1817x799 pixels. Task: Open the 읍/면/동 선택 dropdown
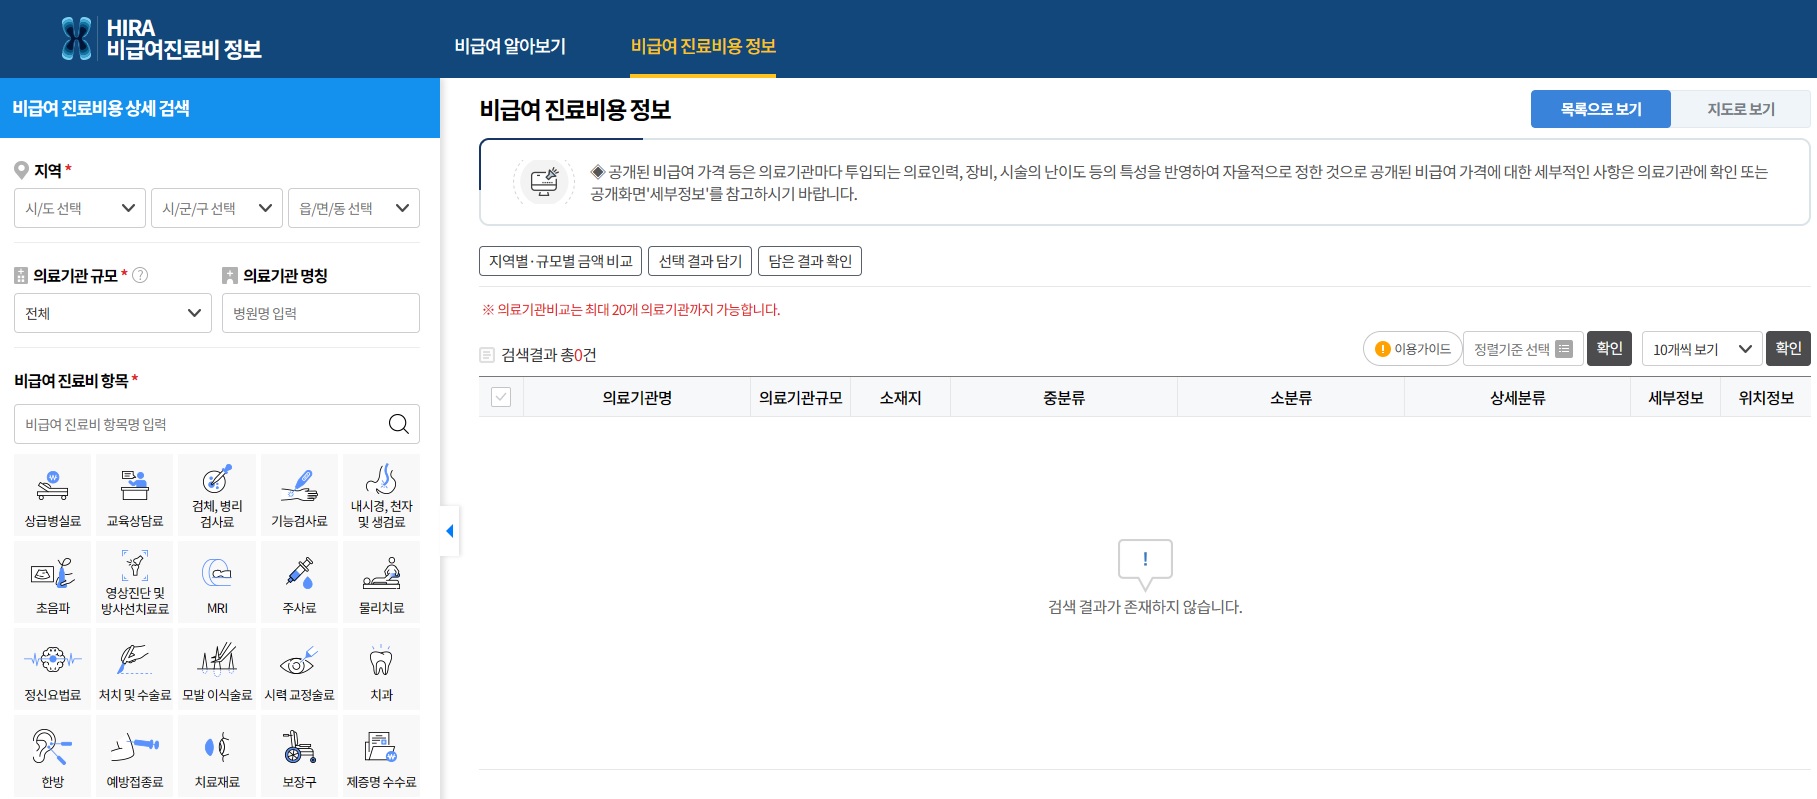click(354, 208)
